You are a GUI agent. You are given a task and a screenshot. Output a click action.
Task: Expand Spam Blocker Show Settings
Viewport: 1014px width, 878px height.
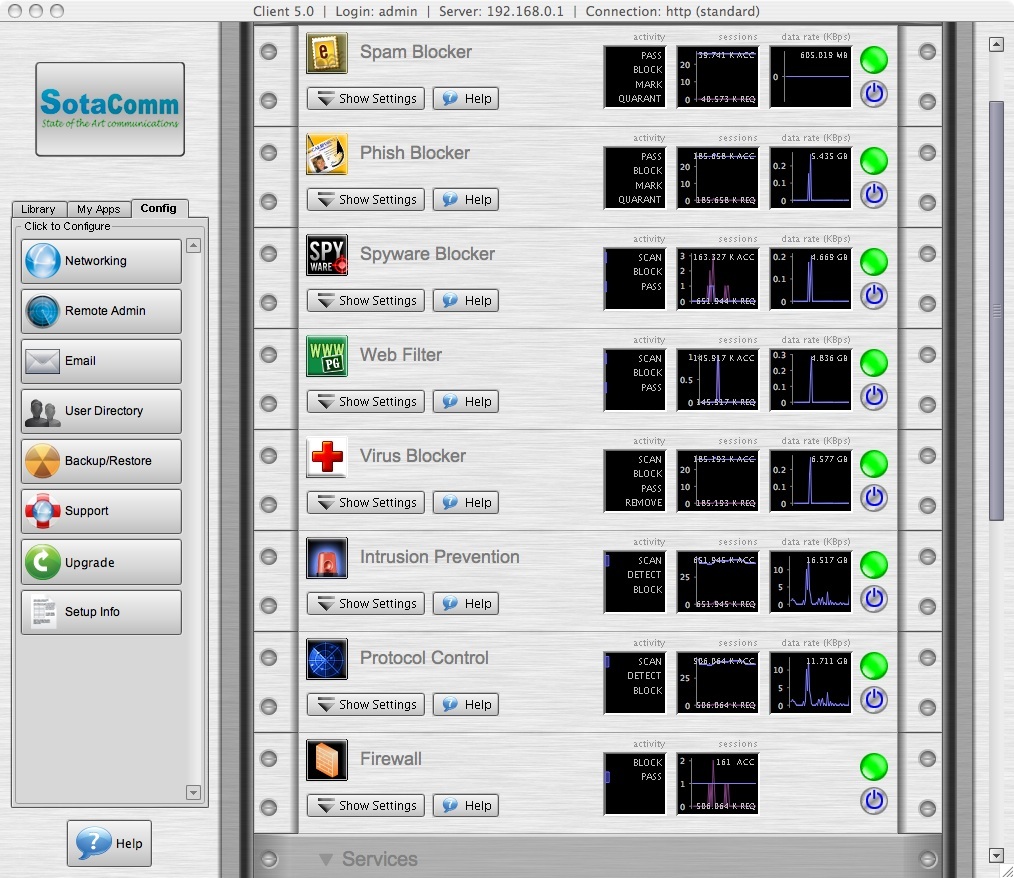click(x=365, y=99)
